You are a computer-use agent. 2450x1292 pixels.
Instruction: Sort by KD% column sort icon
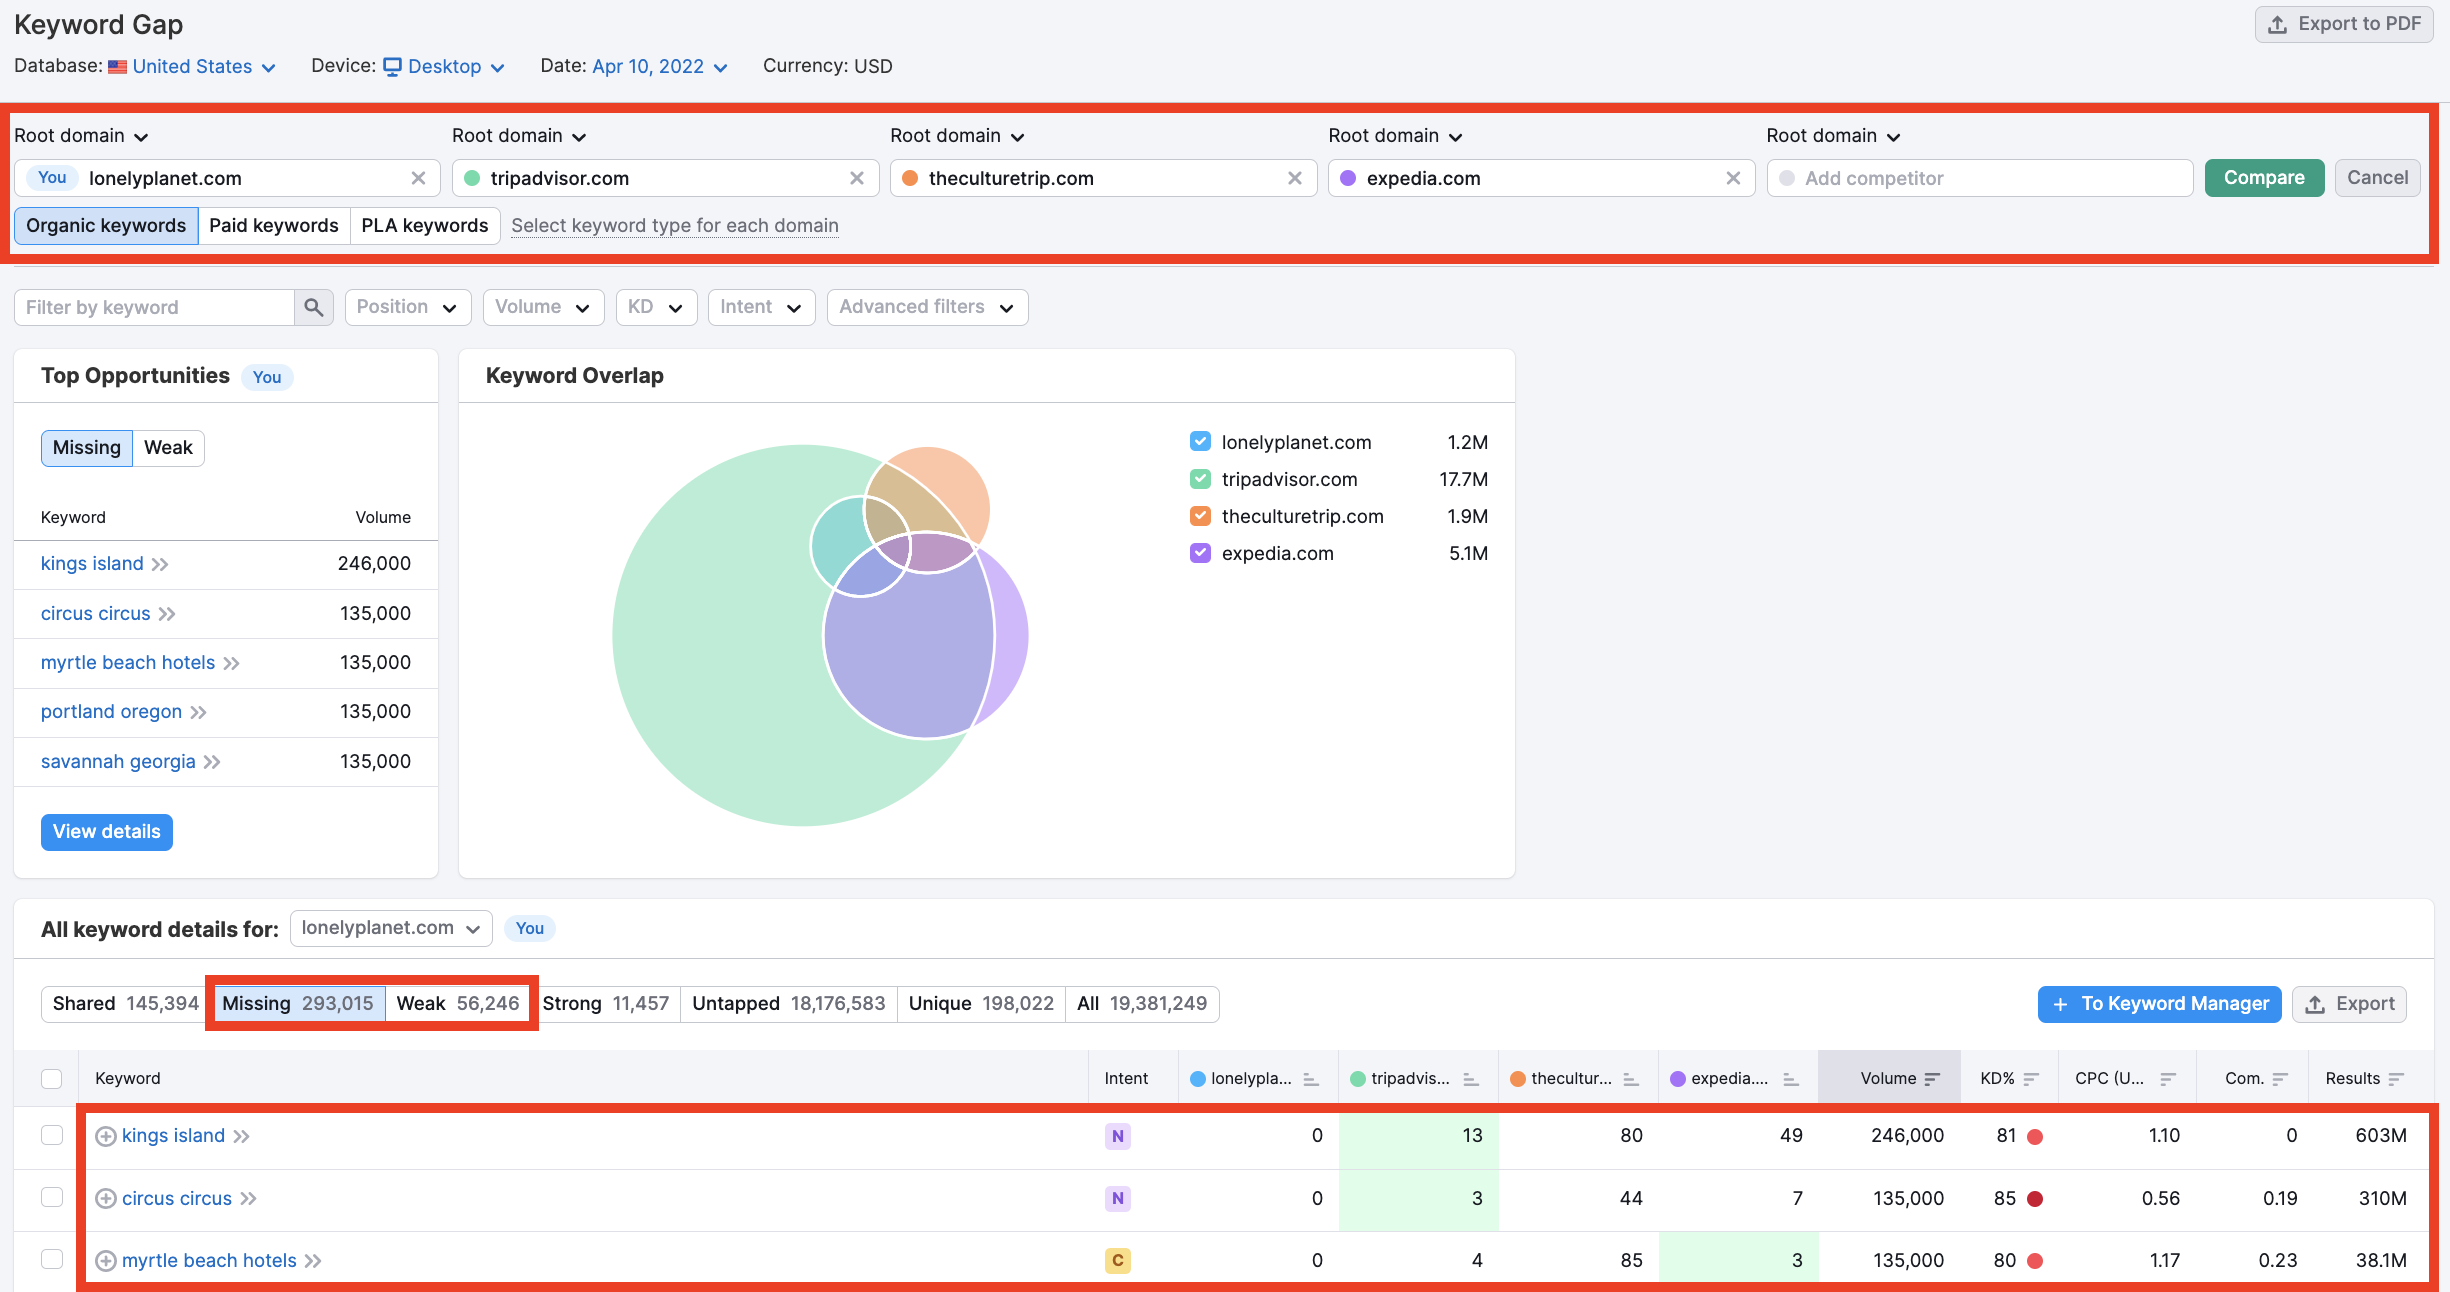coord(2031,1079)
